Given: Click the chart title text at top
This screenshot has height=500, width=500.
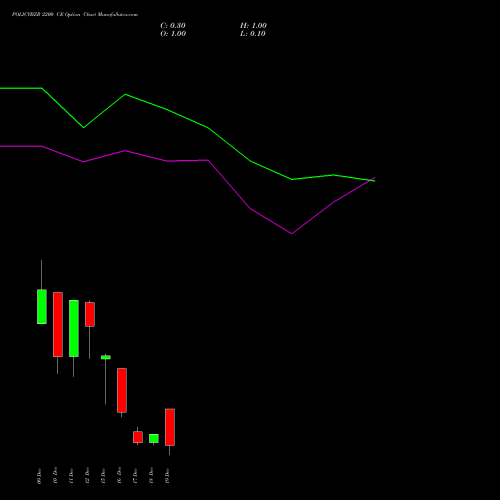Looking at the screenshot, I should [x=75, y=15].
